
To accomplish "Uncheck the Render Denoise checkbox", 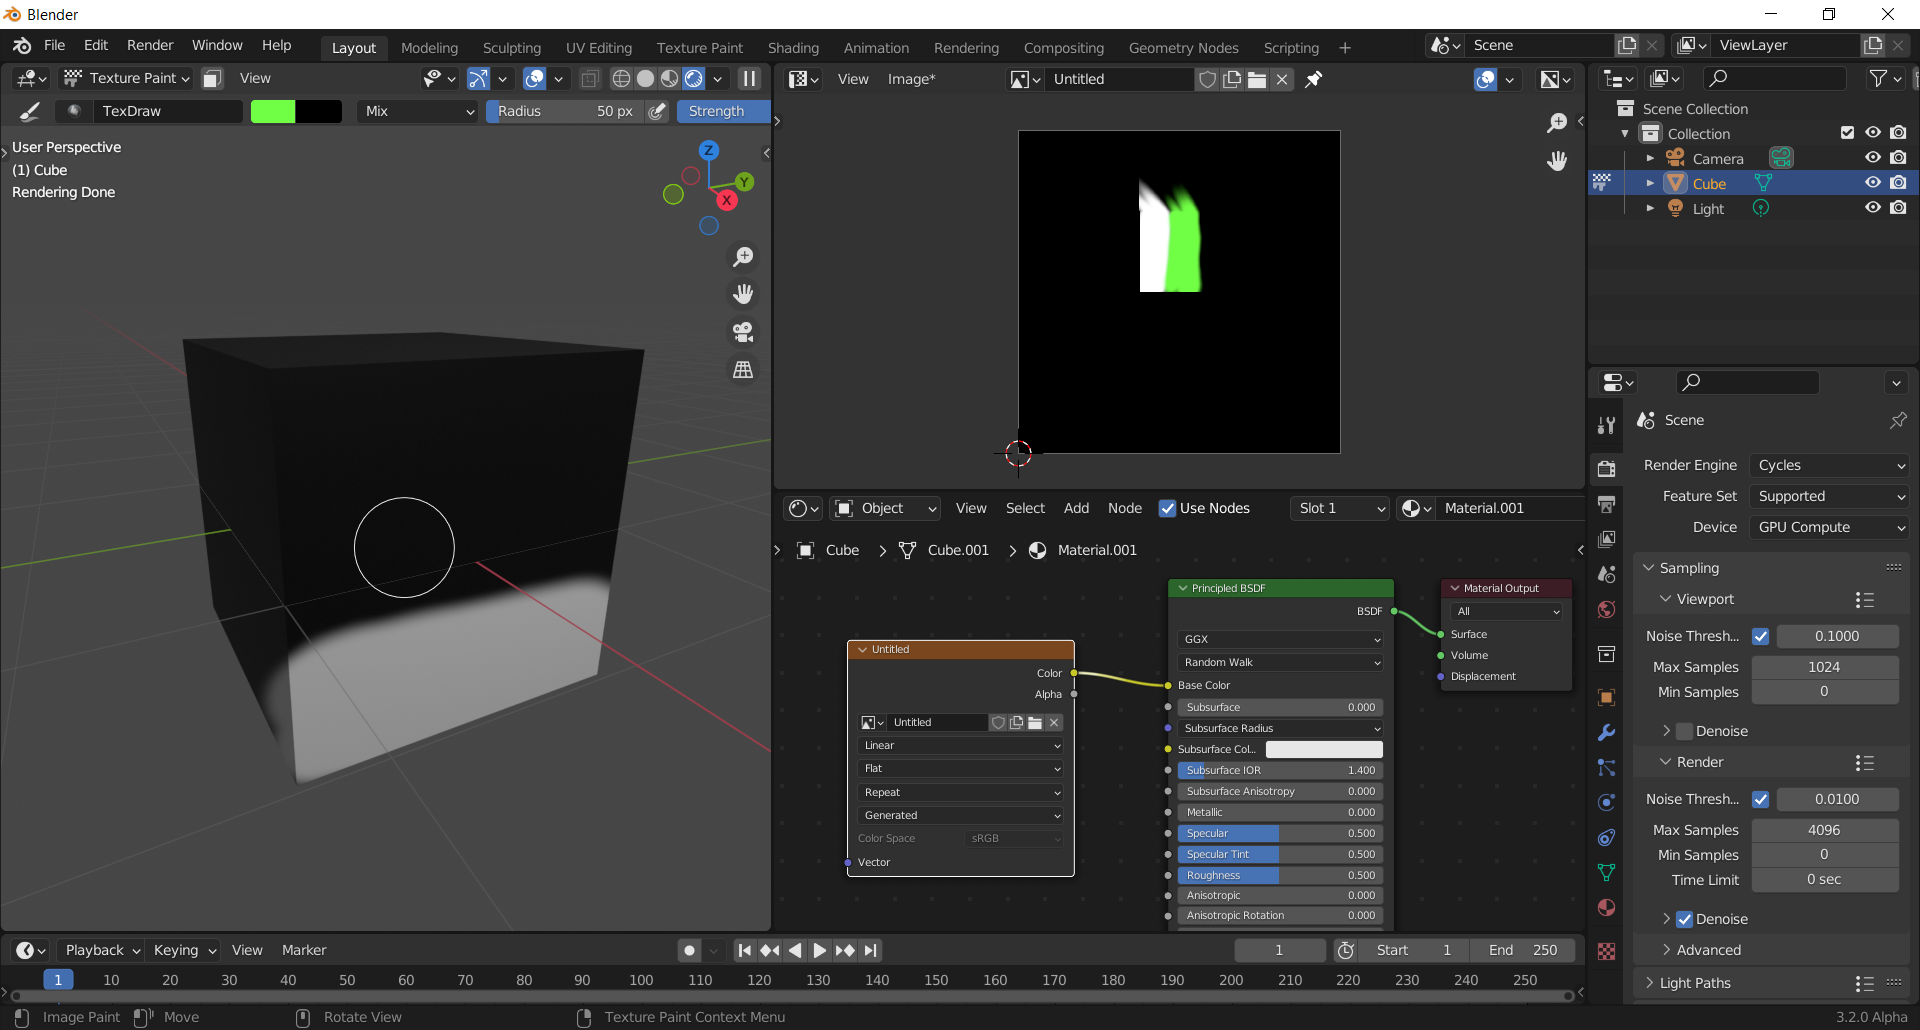I will tap(1685, 919).
